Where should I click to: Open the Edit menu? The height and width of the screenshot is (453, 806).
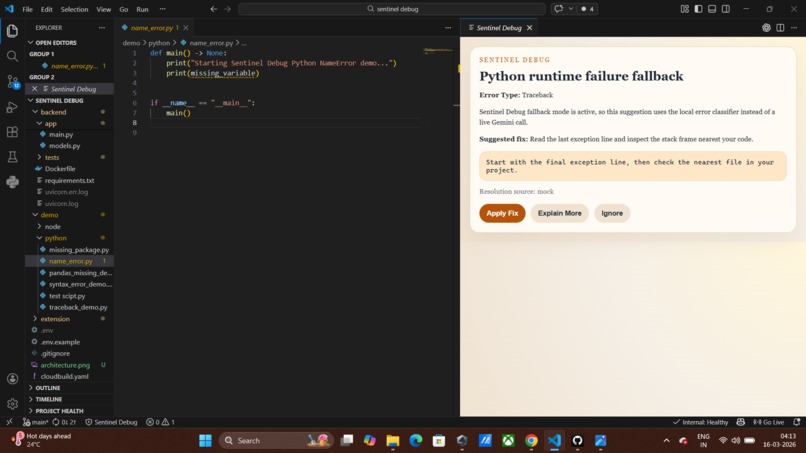click(46, 9)
